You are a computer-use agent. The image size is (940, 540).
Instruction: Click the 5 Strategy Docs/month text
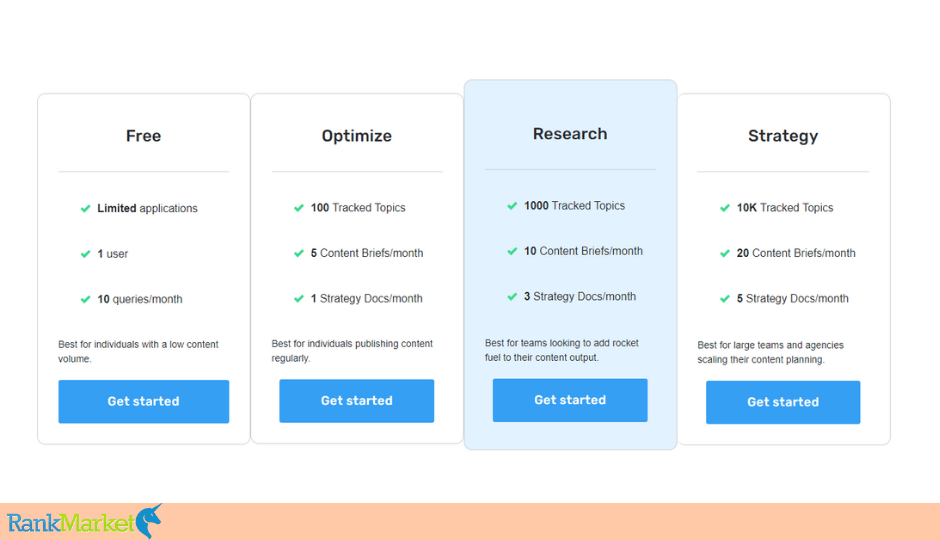(793, 299)
